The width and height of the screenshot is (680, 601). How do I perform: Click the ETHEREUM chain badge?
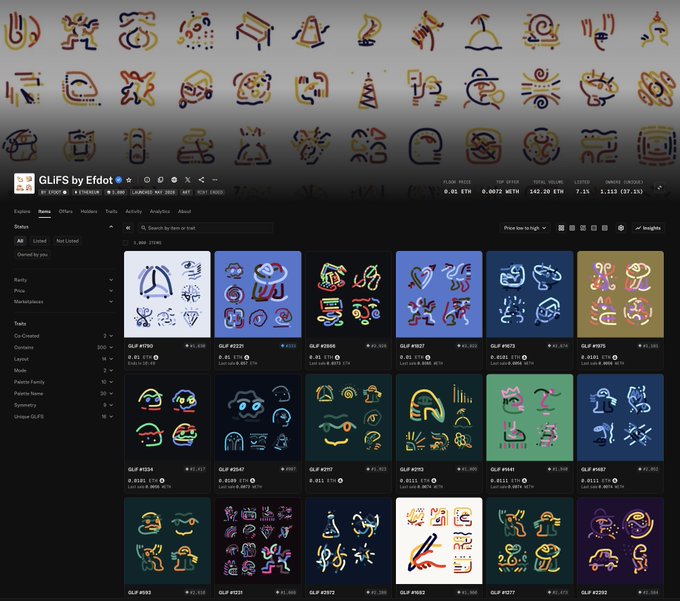pos(87,192)
